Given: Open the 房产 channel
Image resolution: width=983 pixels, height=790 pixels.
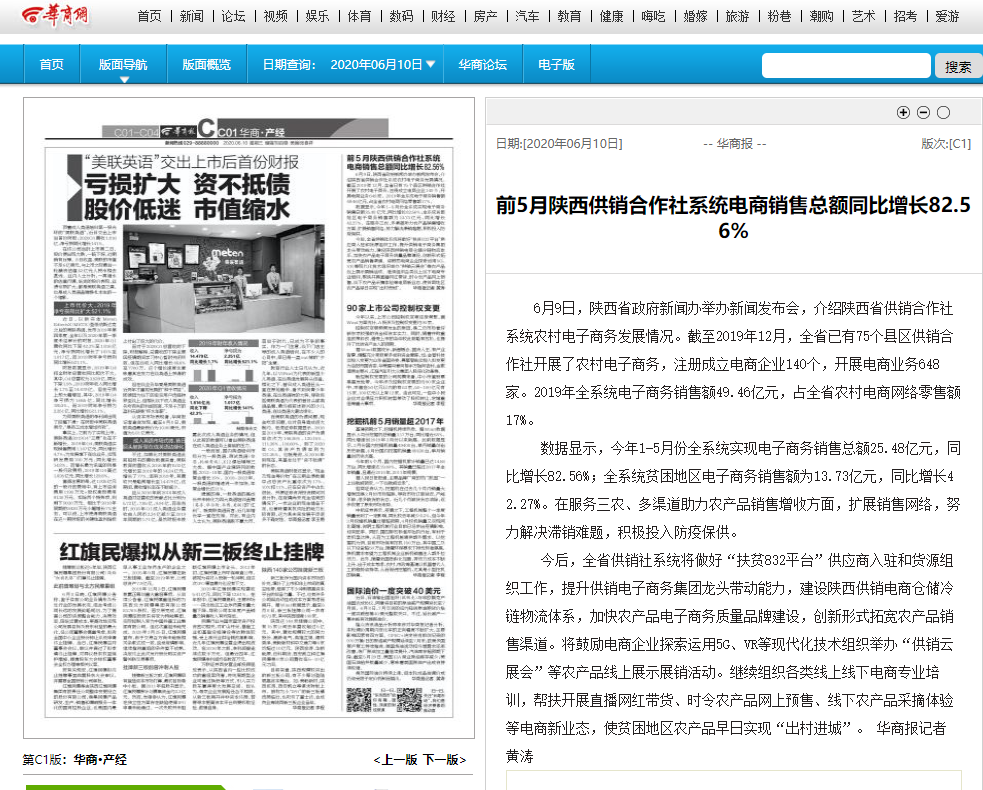Looking at the screenshot, I should point(485,16).
